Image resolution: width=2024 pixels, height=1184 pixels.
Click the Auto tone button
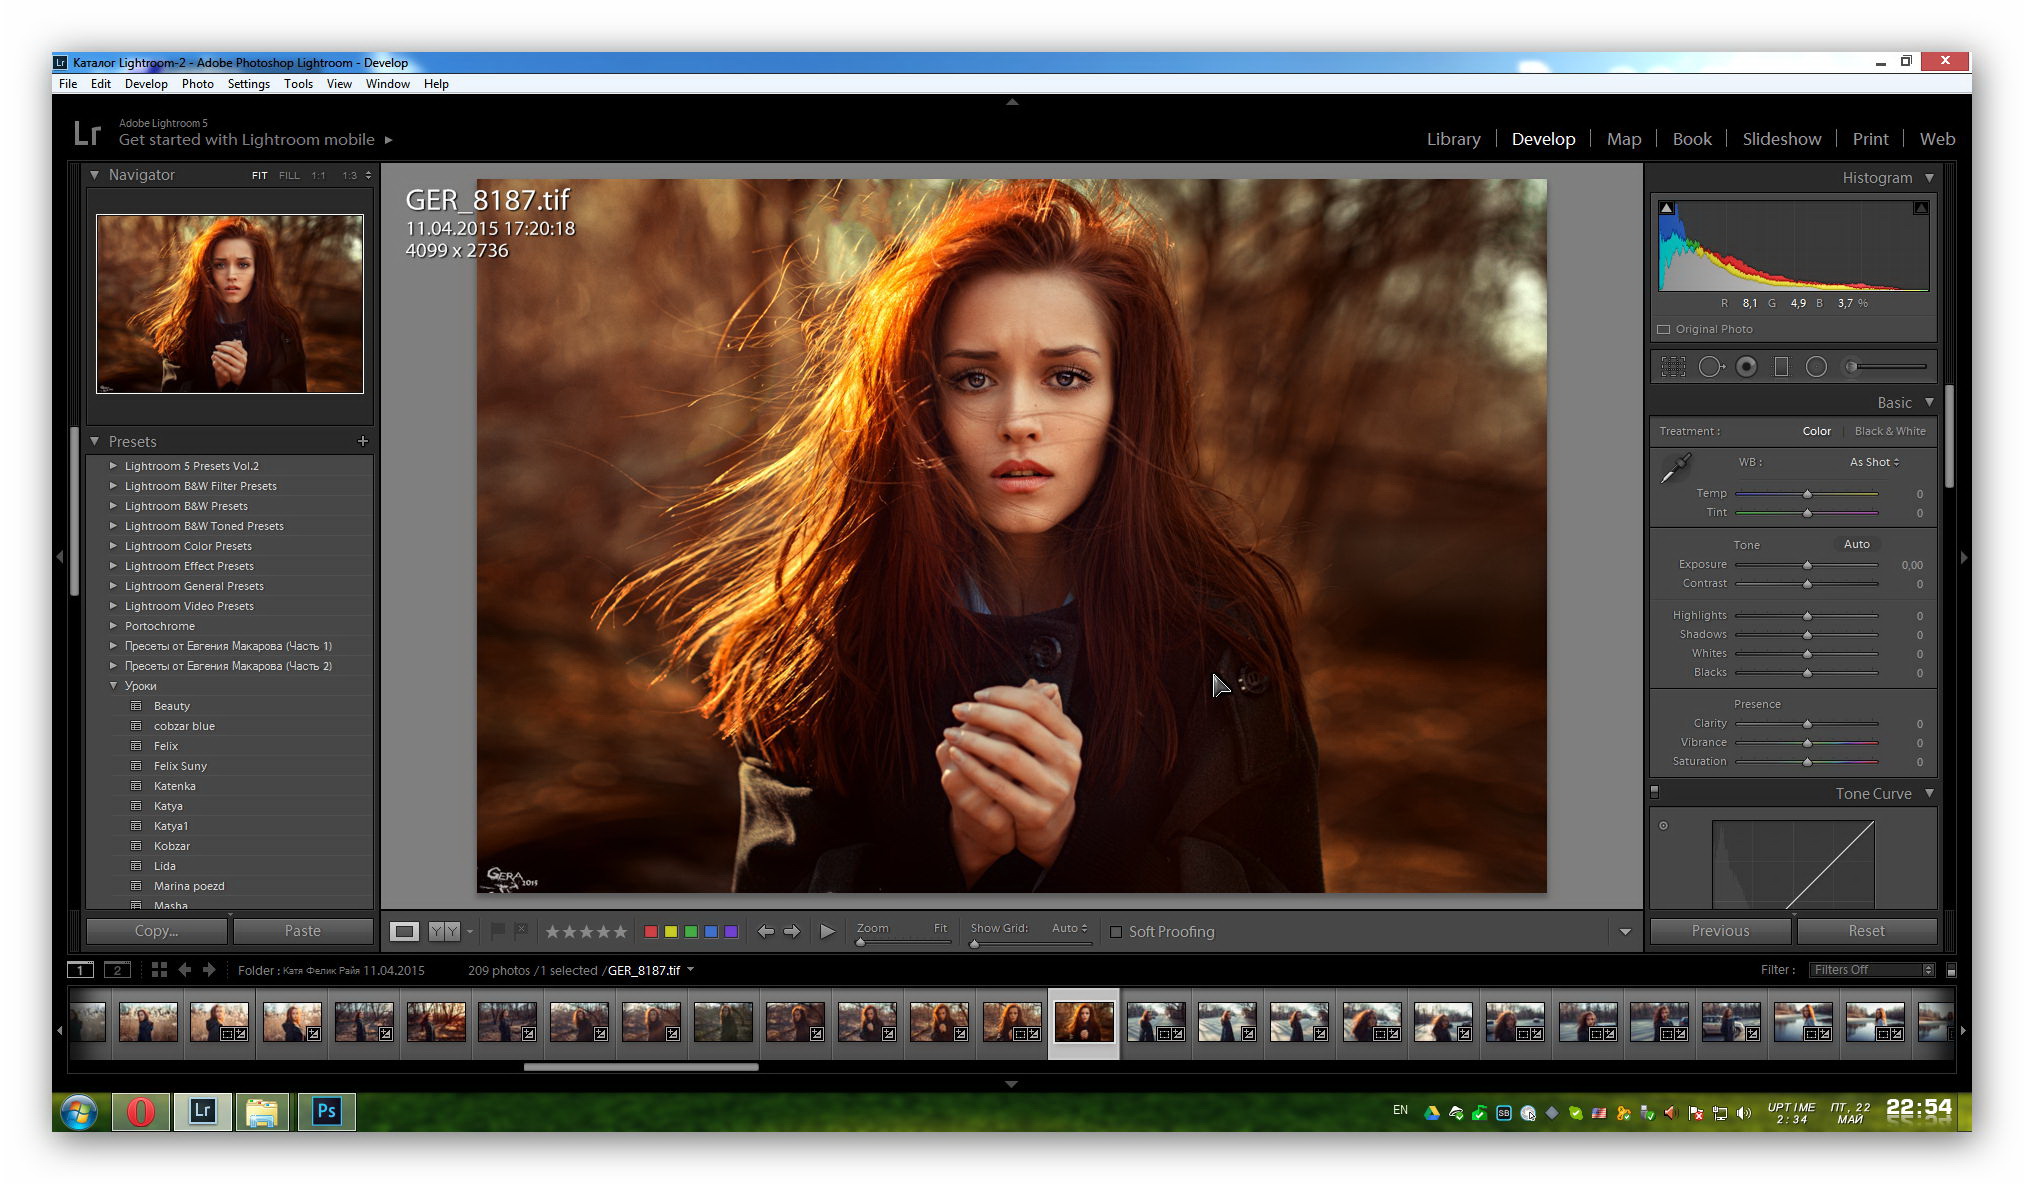pos(1856,544)
